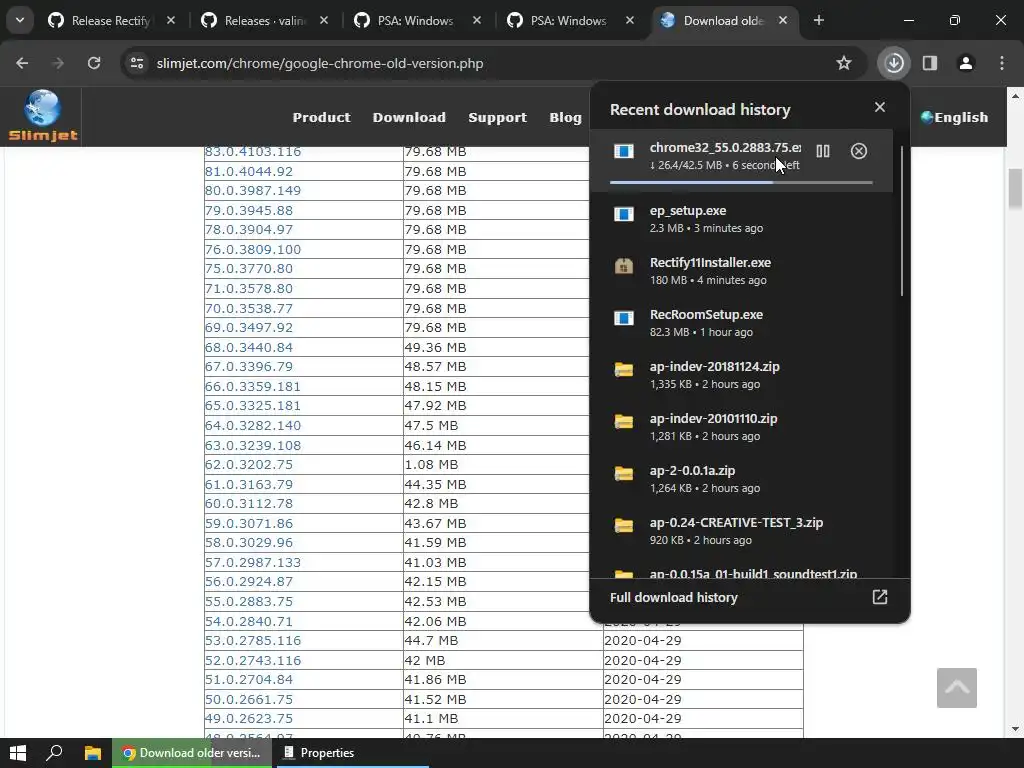Click the Slimjet logo

pos(42,116)
